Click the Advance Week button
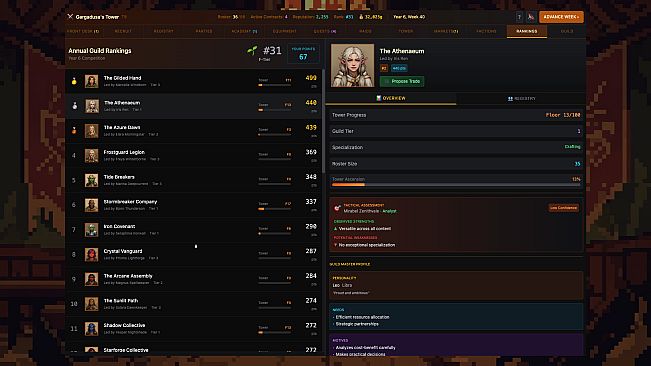651x366 pixels. coord(561,17)
